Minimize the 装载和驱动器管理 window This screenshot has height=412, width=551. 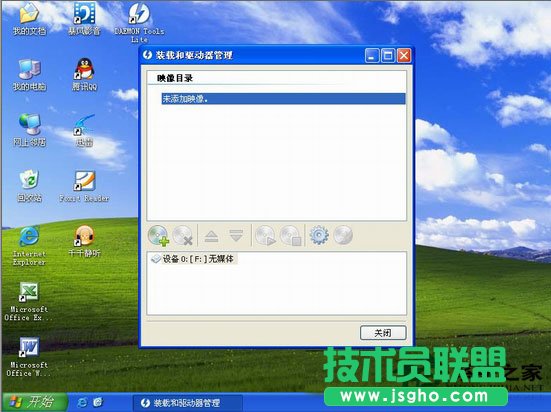(372, 56)
